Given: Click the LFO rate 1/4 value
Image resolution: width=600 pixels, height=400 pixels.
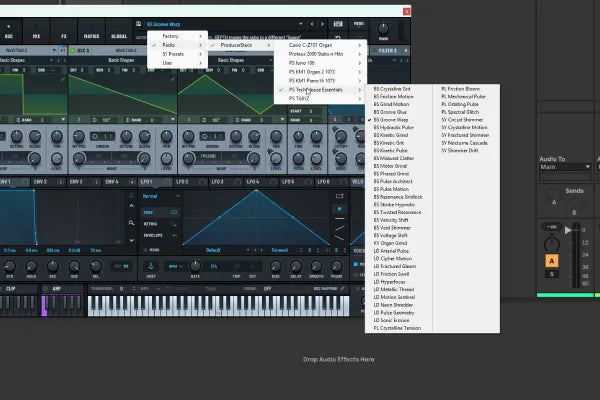Looking at the screenshot, I should pos(214,266).
